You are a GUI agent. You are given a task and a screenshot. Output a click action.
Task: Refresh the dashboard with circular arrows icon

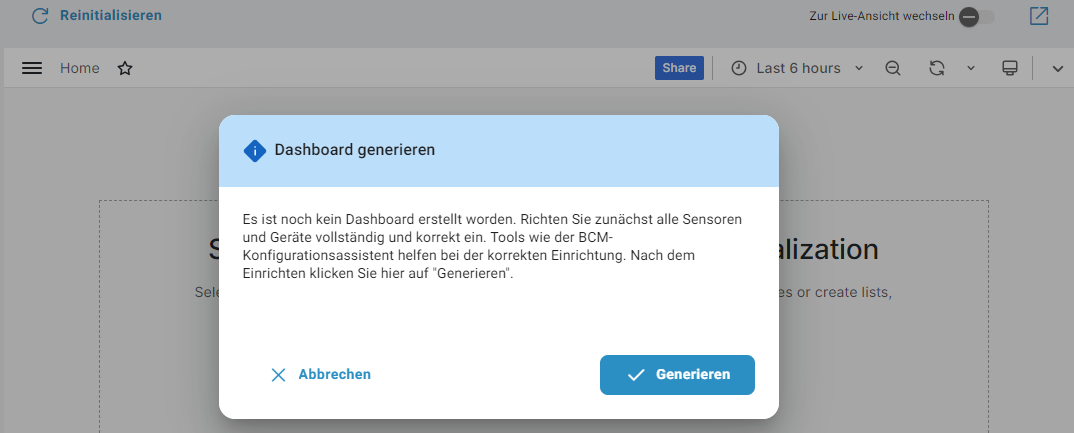[x=937, y=68]
